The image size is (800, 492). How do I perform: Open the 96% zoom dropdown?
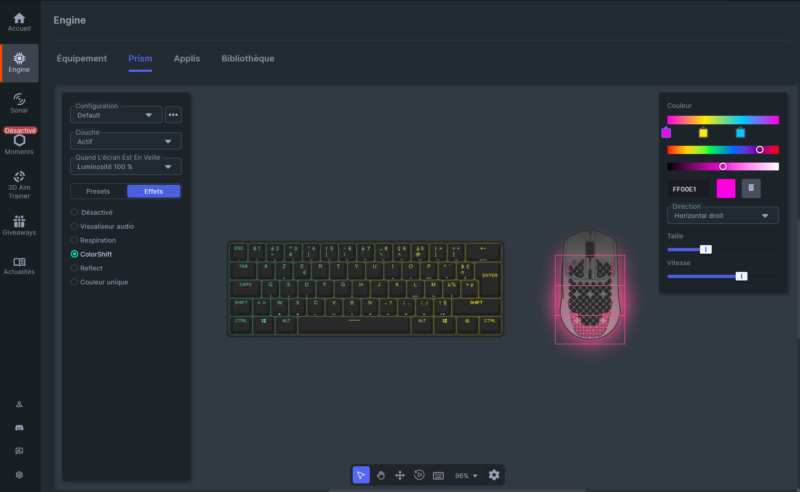[x=466, y=476]
